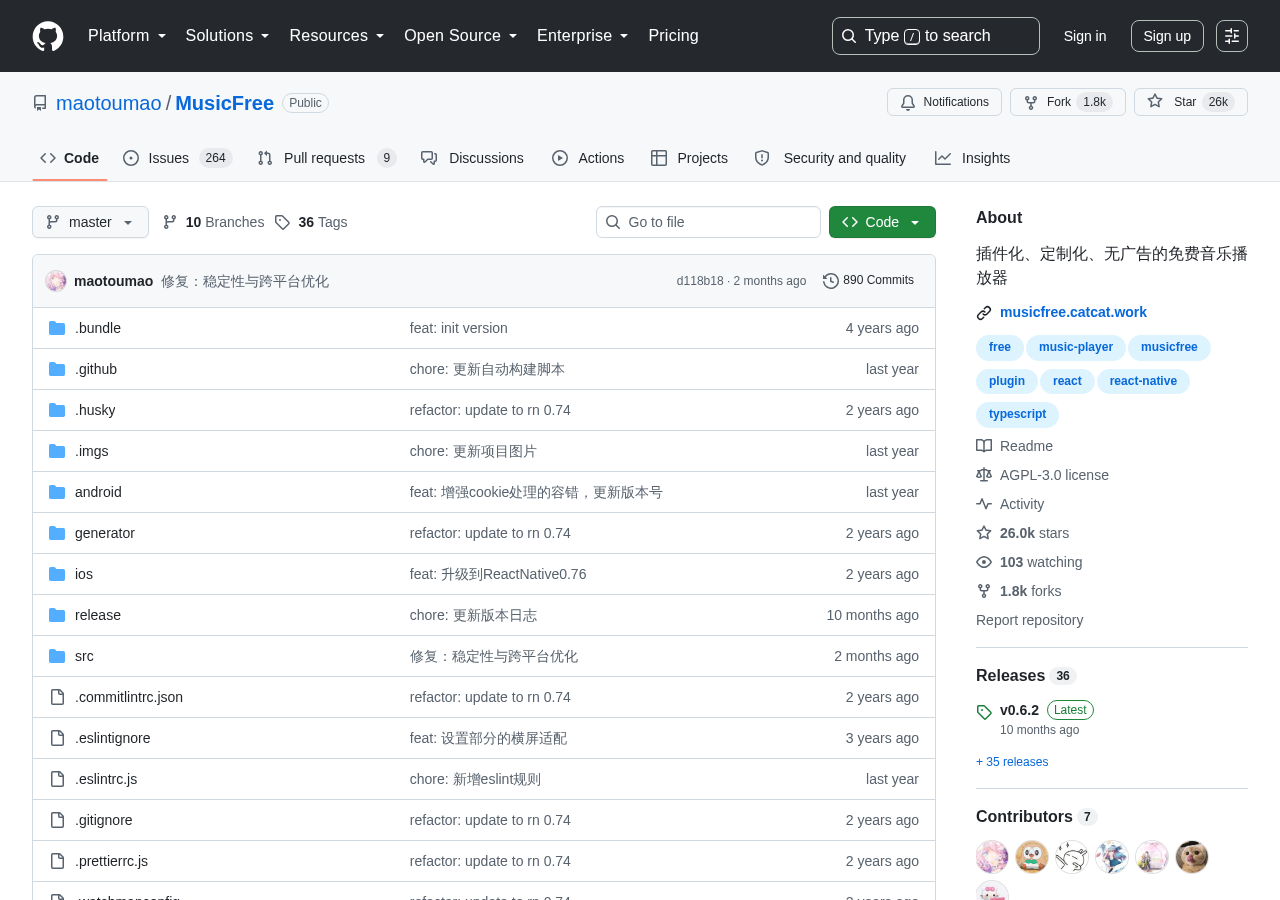Click the header search box
1280x900 pixels.
point(936,36)
